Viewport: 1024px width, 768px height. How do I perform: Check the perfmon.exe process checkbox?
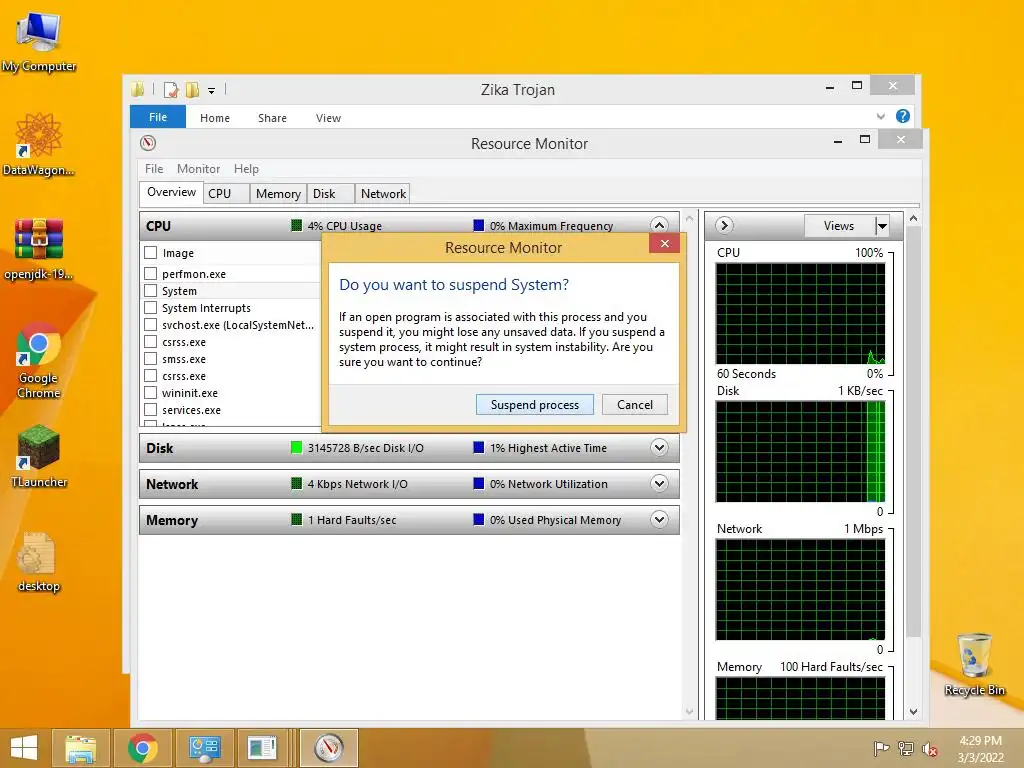pos(151,273)
